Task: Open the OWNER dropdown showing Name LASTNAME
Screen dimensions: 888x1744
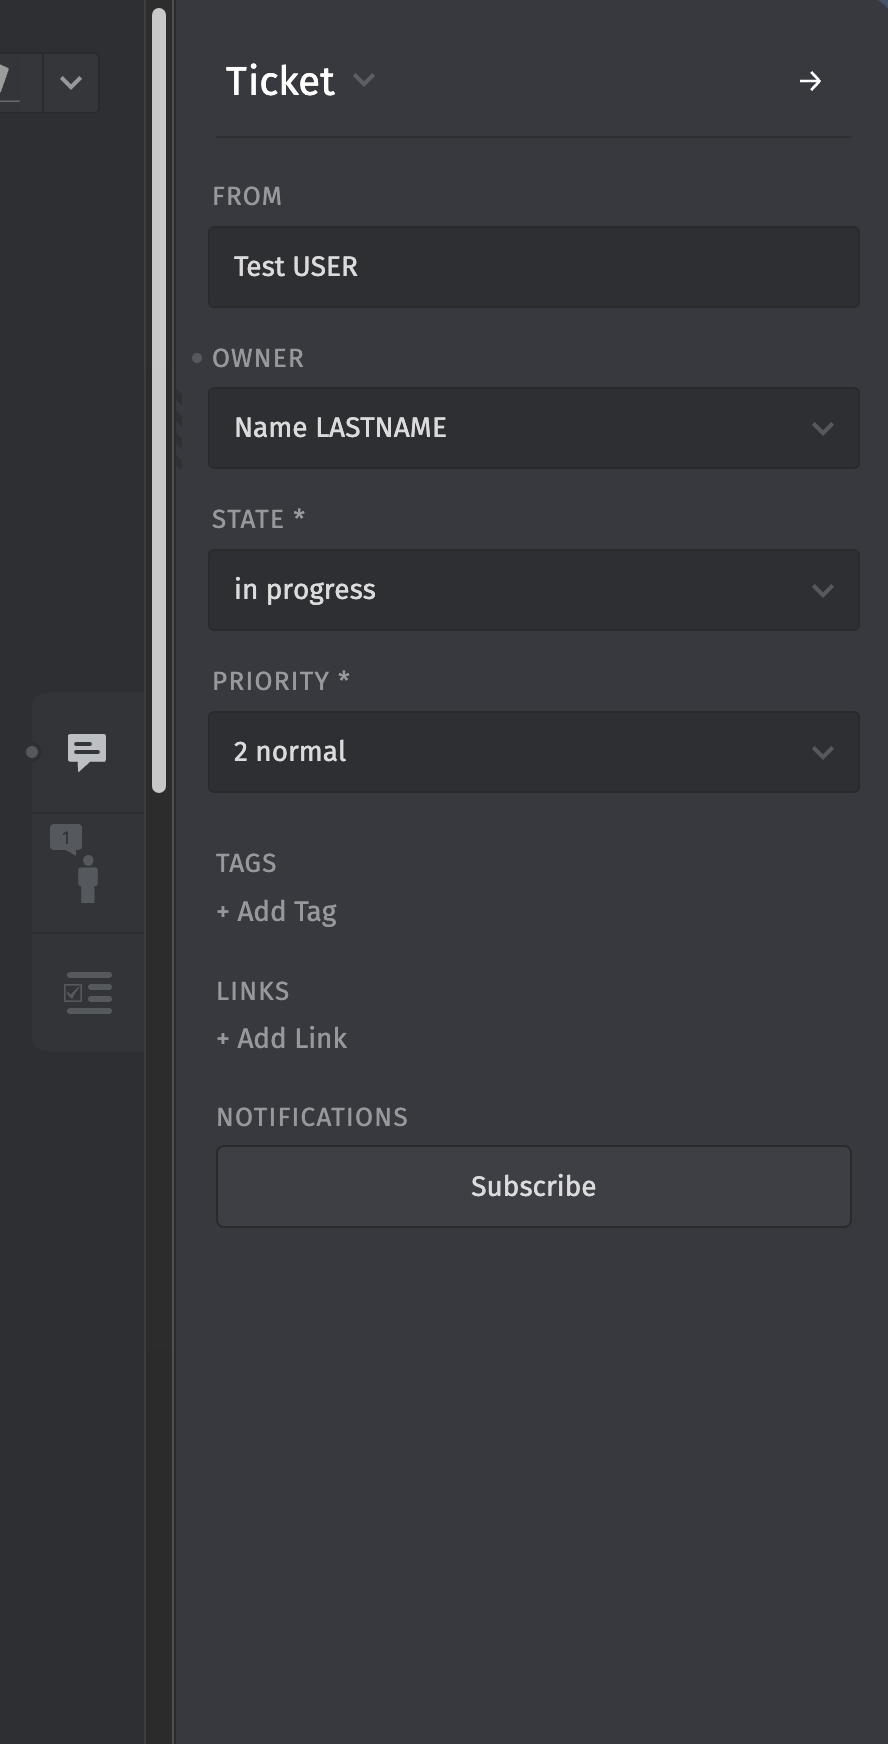Action: tap(533, 428)
